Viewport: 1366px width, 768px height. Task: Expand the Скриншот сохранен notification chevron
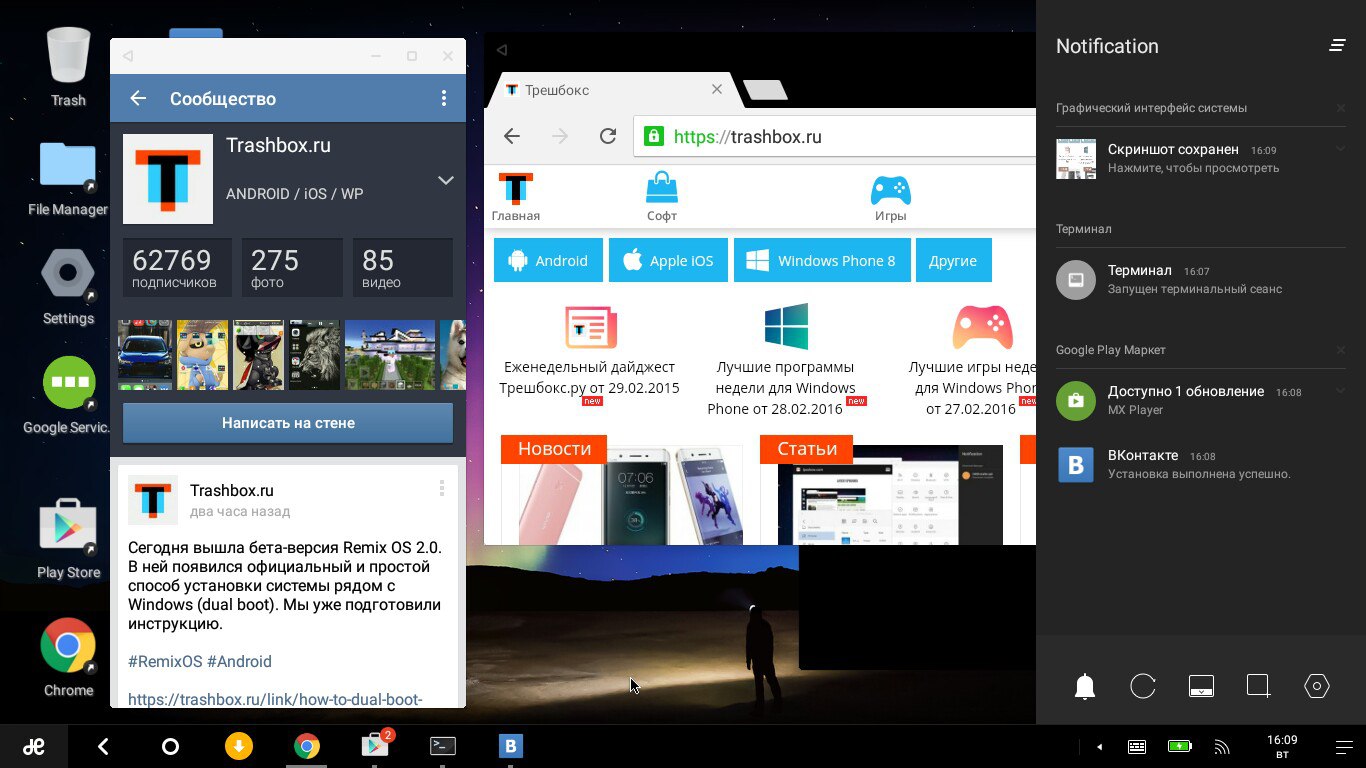tap(1340, 149)
